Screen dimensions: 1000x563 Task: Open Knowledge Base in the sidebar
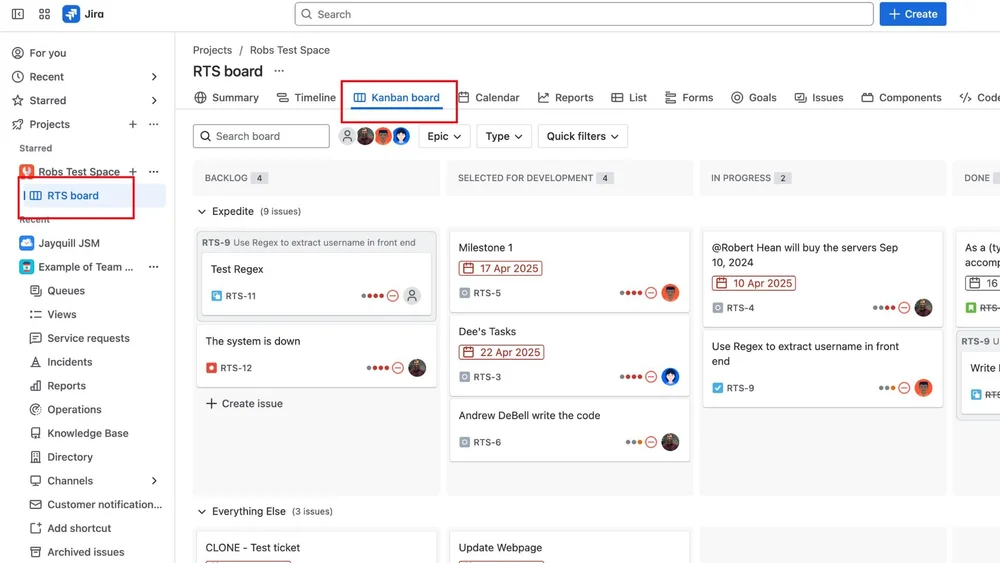(x=87, y=434)
